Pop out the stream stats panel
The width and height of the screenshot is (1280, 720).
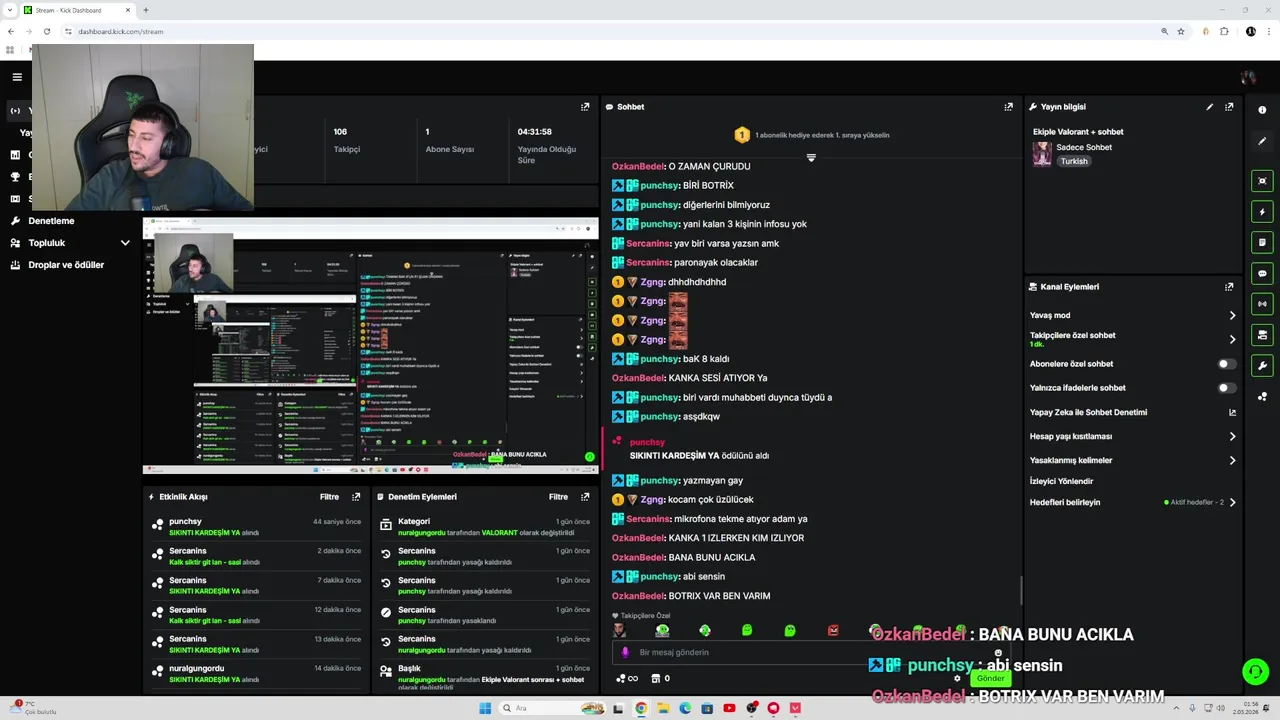tap(585, 107)
